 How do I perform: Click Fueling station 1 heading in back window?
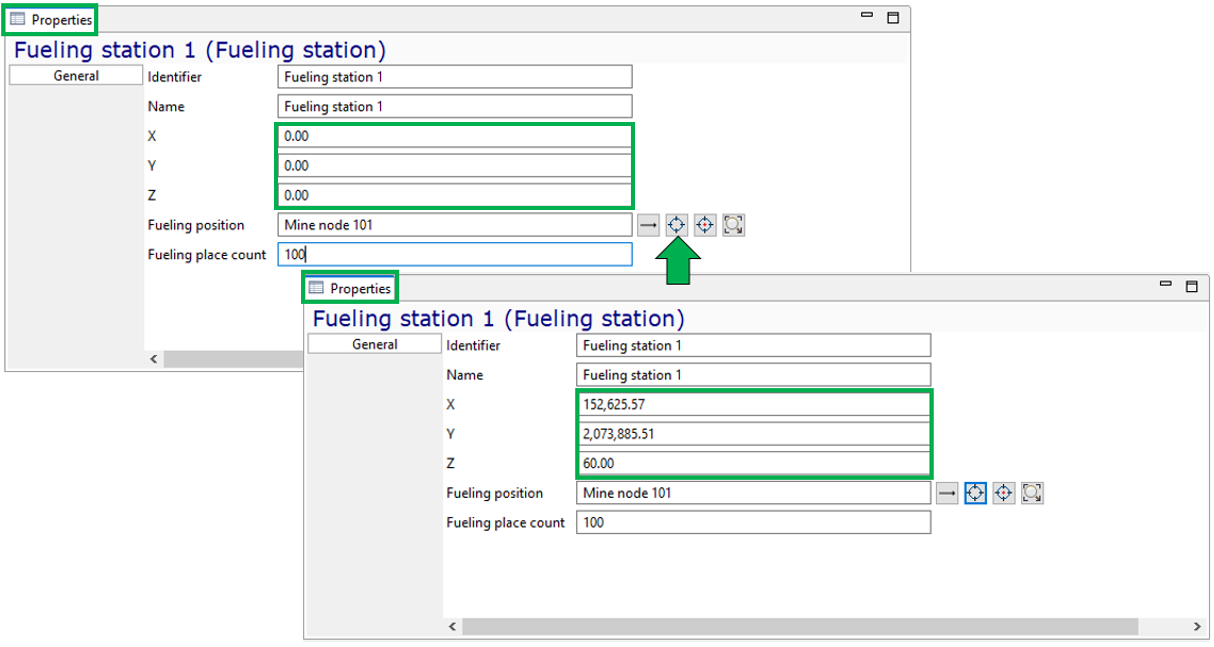click(199, 50)
